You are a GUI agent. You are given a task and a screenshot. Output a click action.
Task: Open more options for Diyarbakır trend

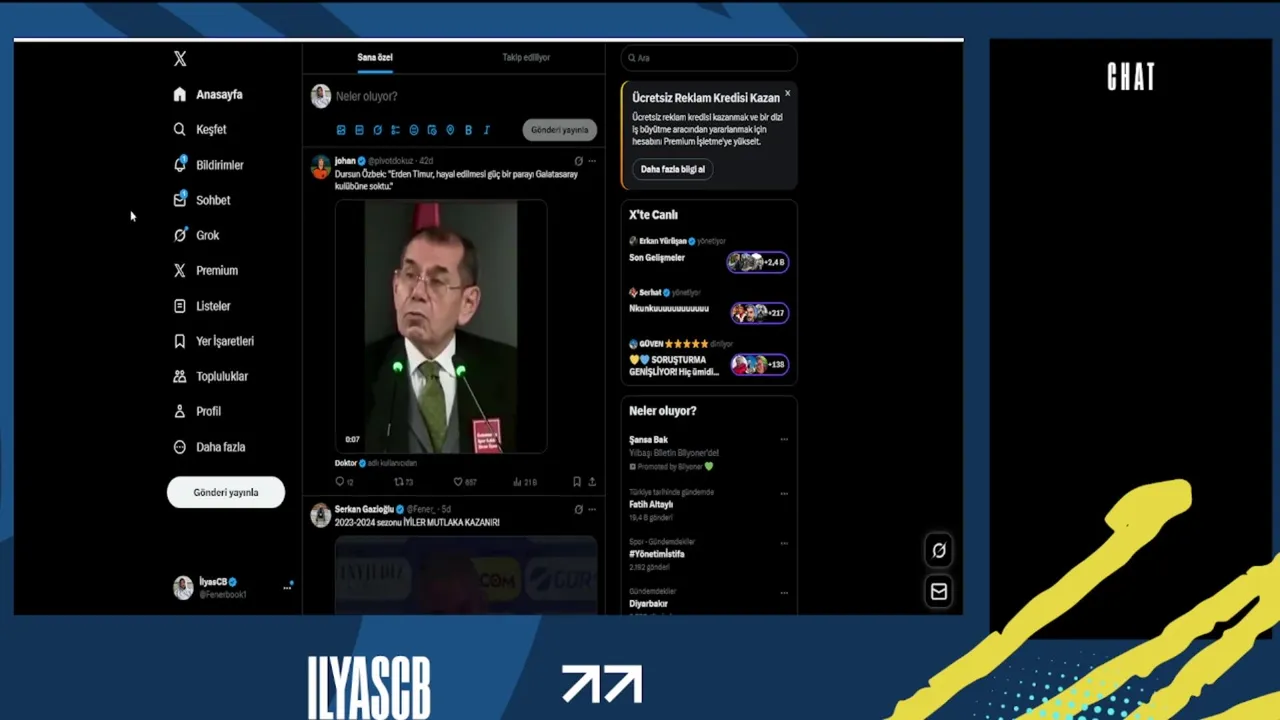pyautogui.click(x=784, y=593)
